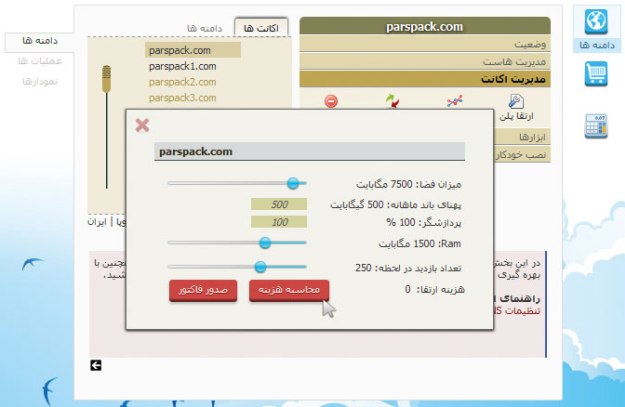Open the globe domains icon in sidebar

[x=596, y=22]
